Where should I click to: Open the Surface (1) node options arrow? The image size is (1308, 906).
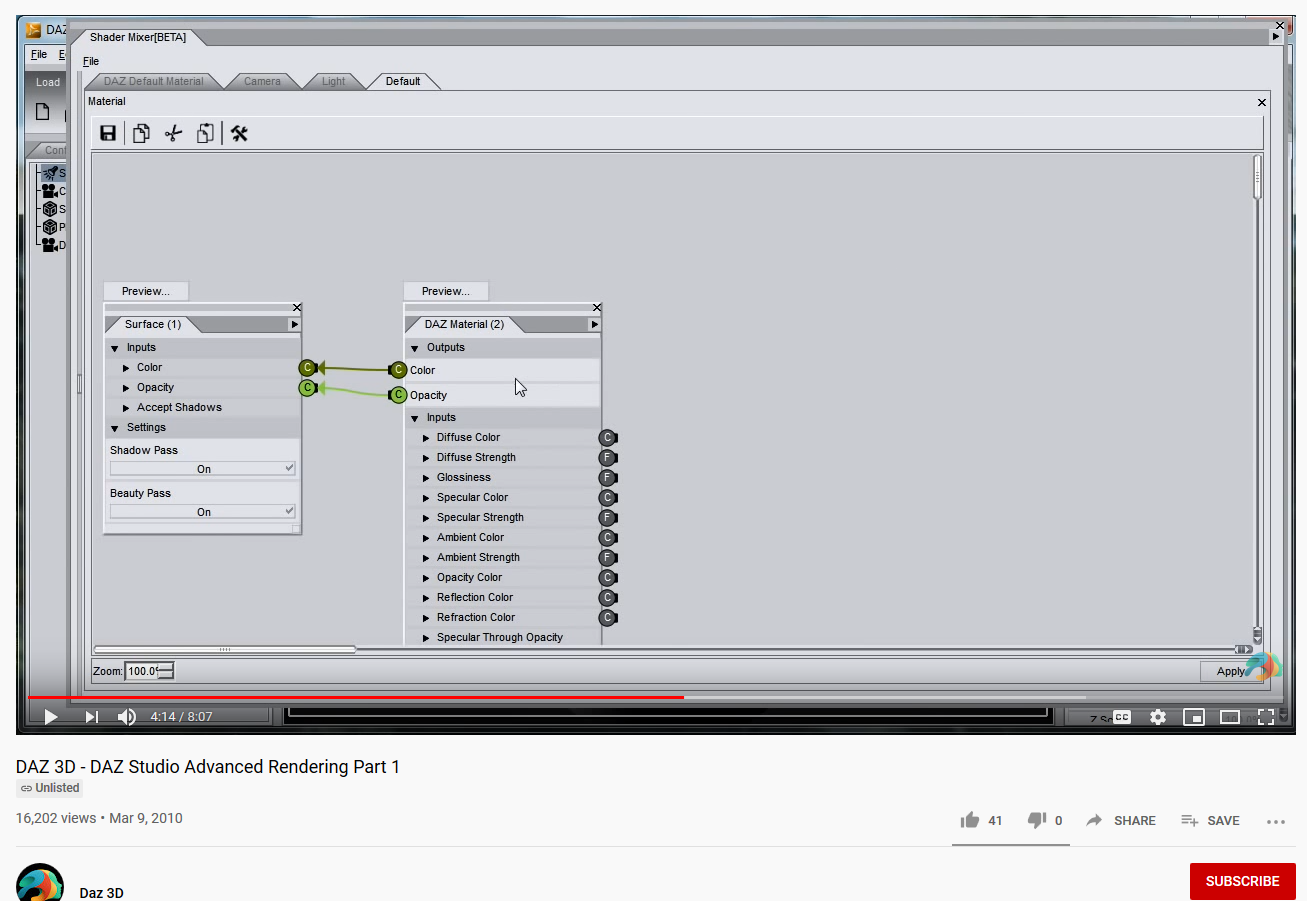click(x=294, y=324)
